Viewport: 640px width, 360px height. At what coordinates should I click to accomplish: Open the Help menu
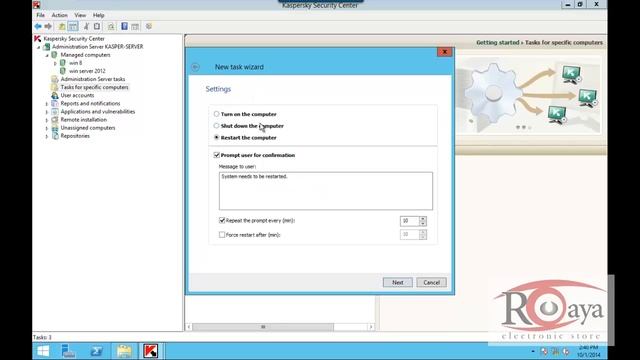(x=98, y=15)
